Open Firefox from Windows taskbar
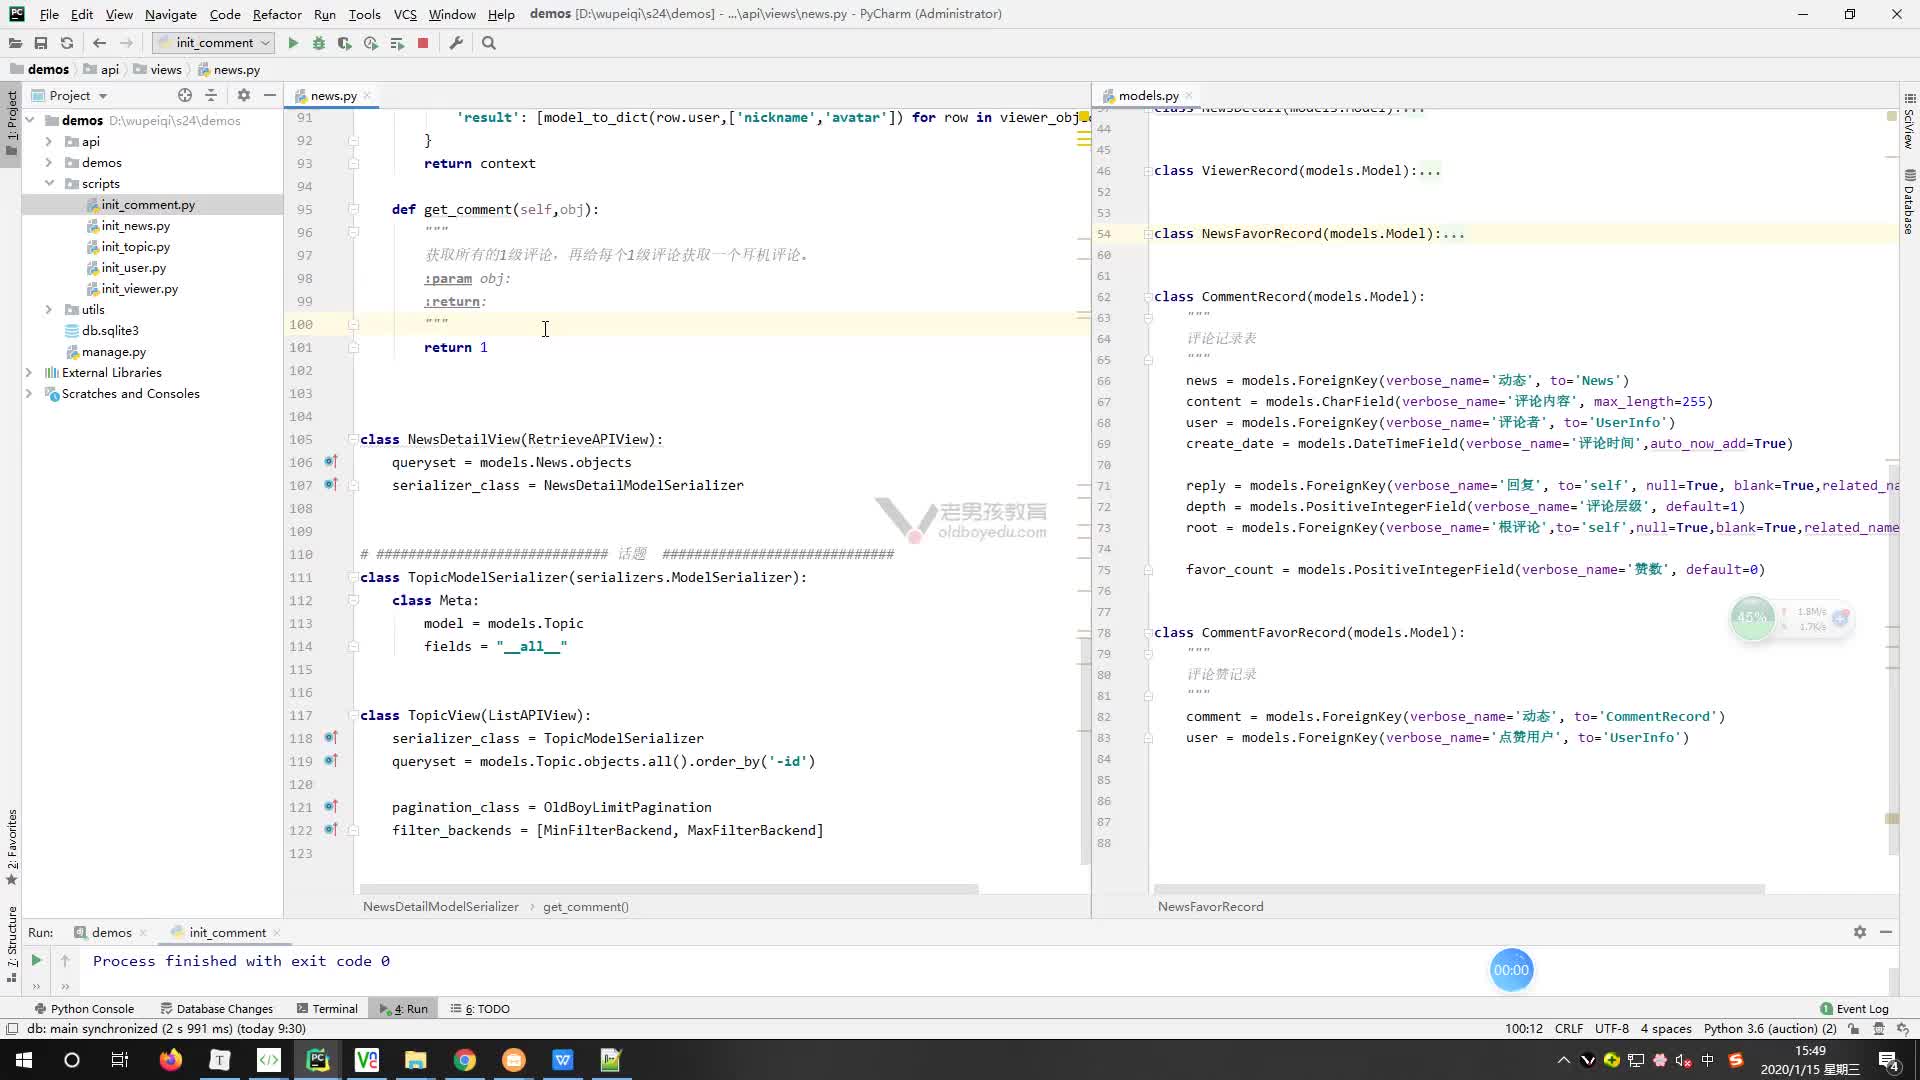This screenshot has width=1920, height=1080. [171, 1060]
